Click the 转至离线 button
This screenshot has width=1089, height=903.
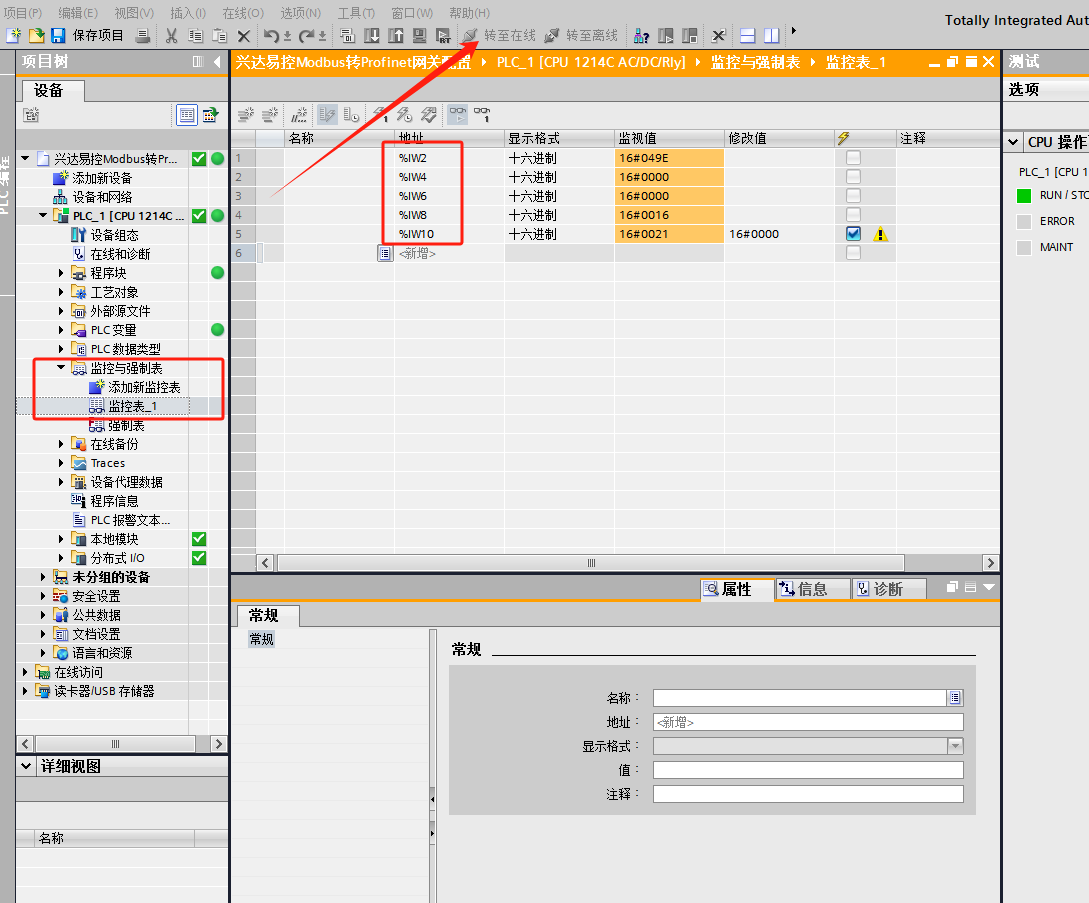tap(582, 35)
